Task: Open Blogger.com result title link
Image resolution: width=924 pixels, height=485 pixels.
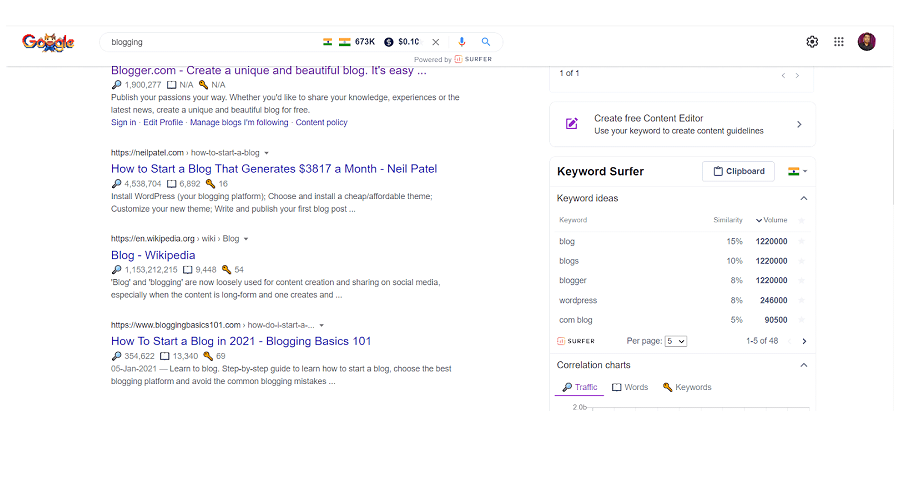Action: 269,71
